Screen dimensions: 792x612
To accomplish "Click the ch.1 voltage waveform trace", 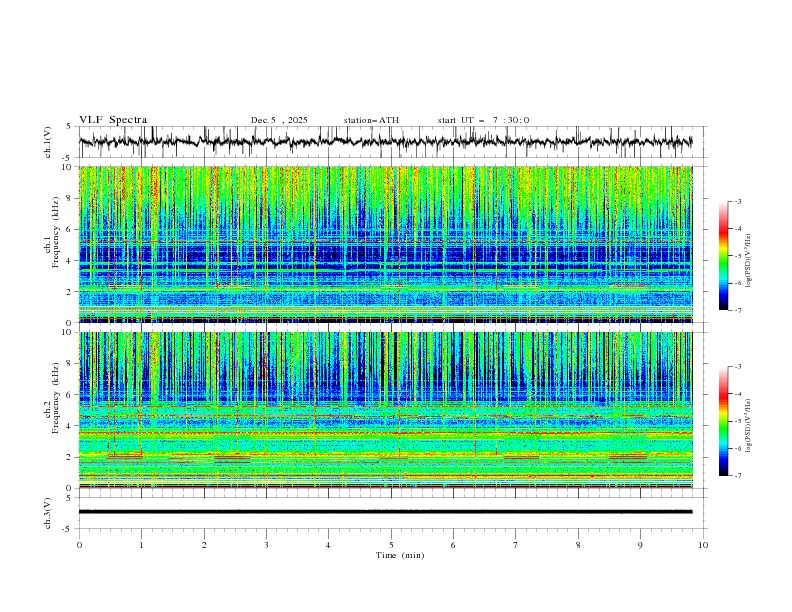I will pos(385,142).
